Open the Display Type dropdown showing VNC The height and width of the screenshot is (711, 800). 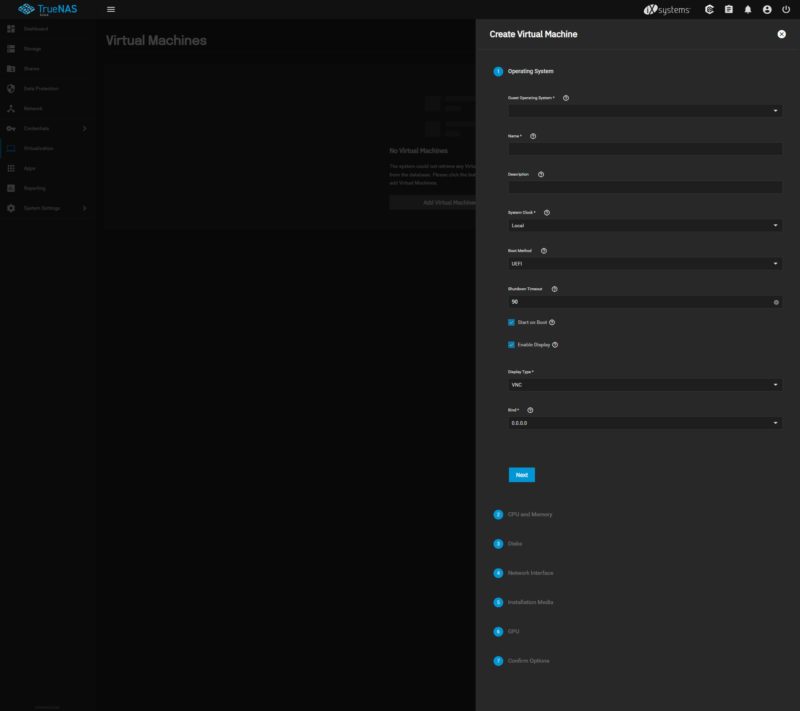tap(644, 385)
